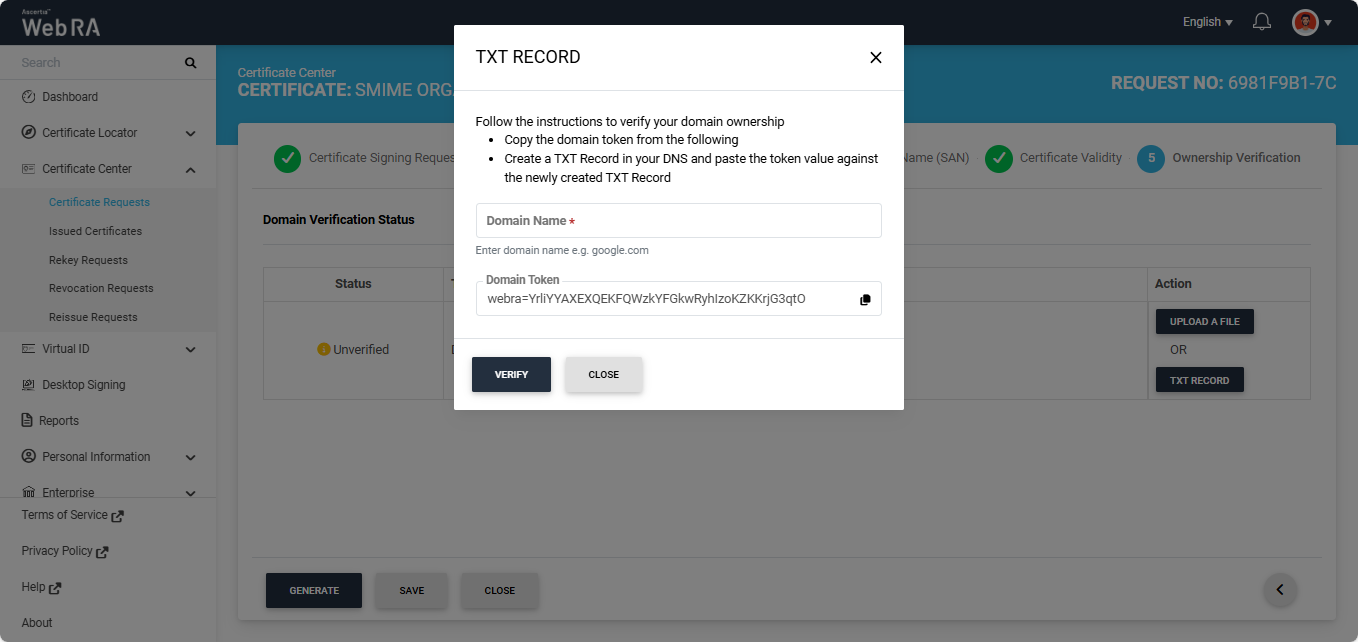1358x642 pixels.
Task: Click the page-level CLOSE button next to SAVE
Action: click(x=500, y=590)
